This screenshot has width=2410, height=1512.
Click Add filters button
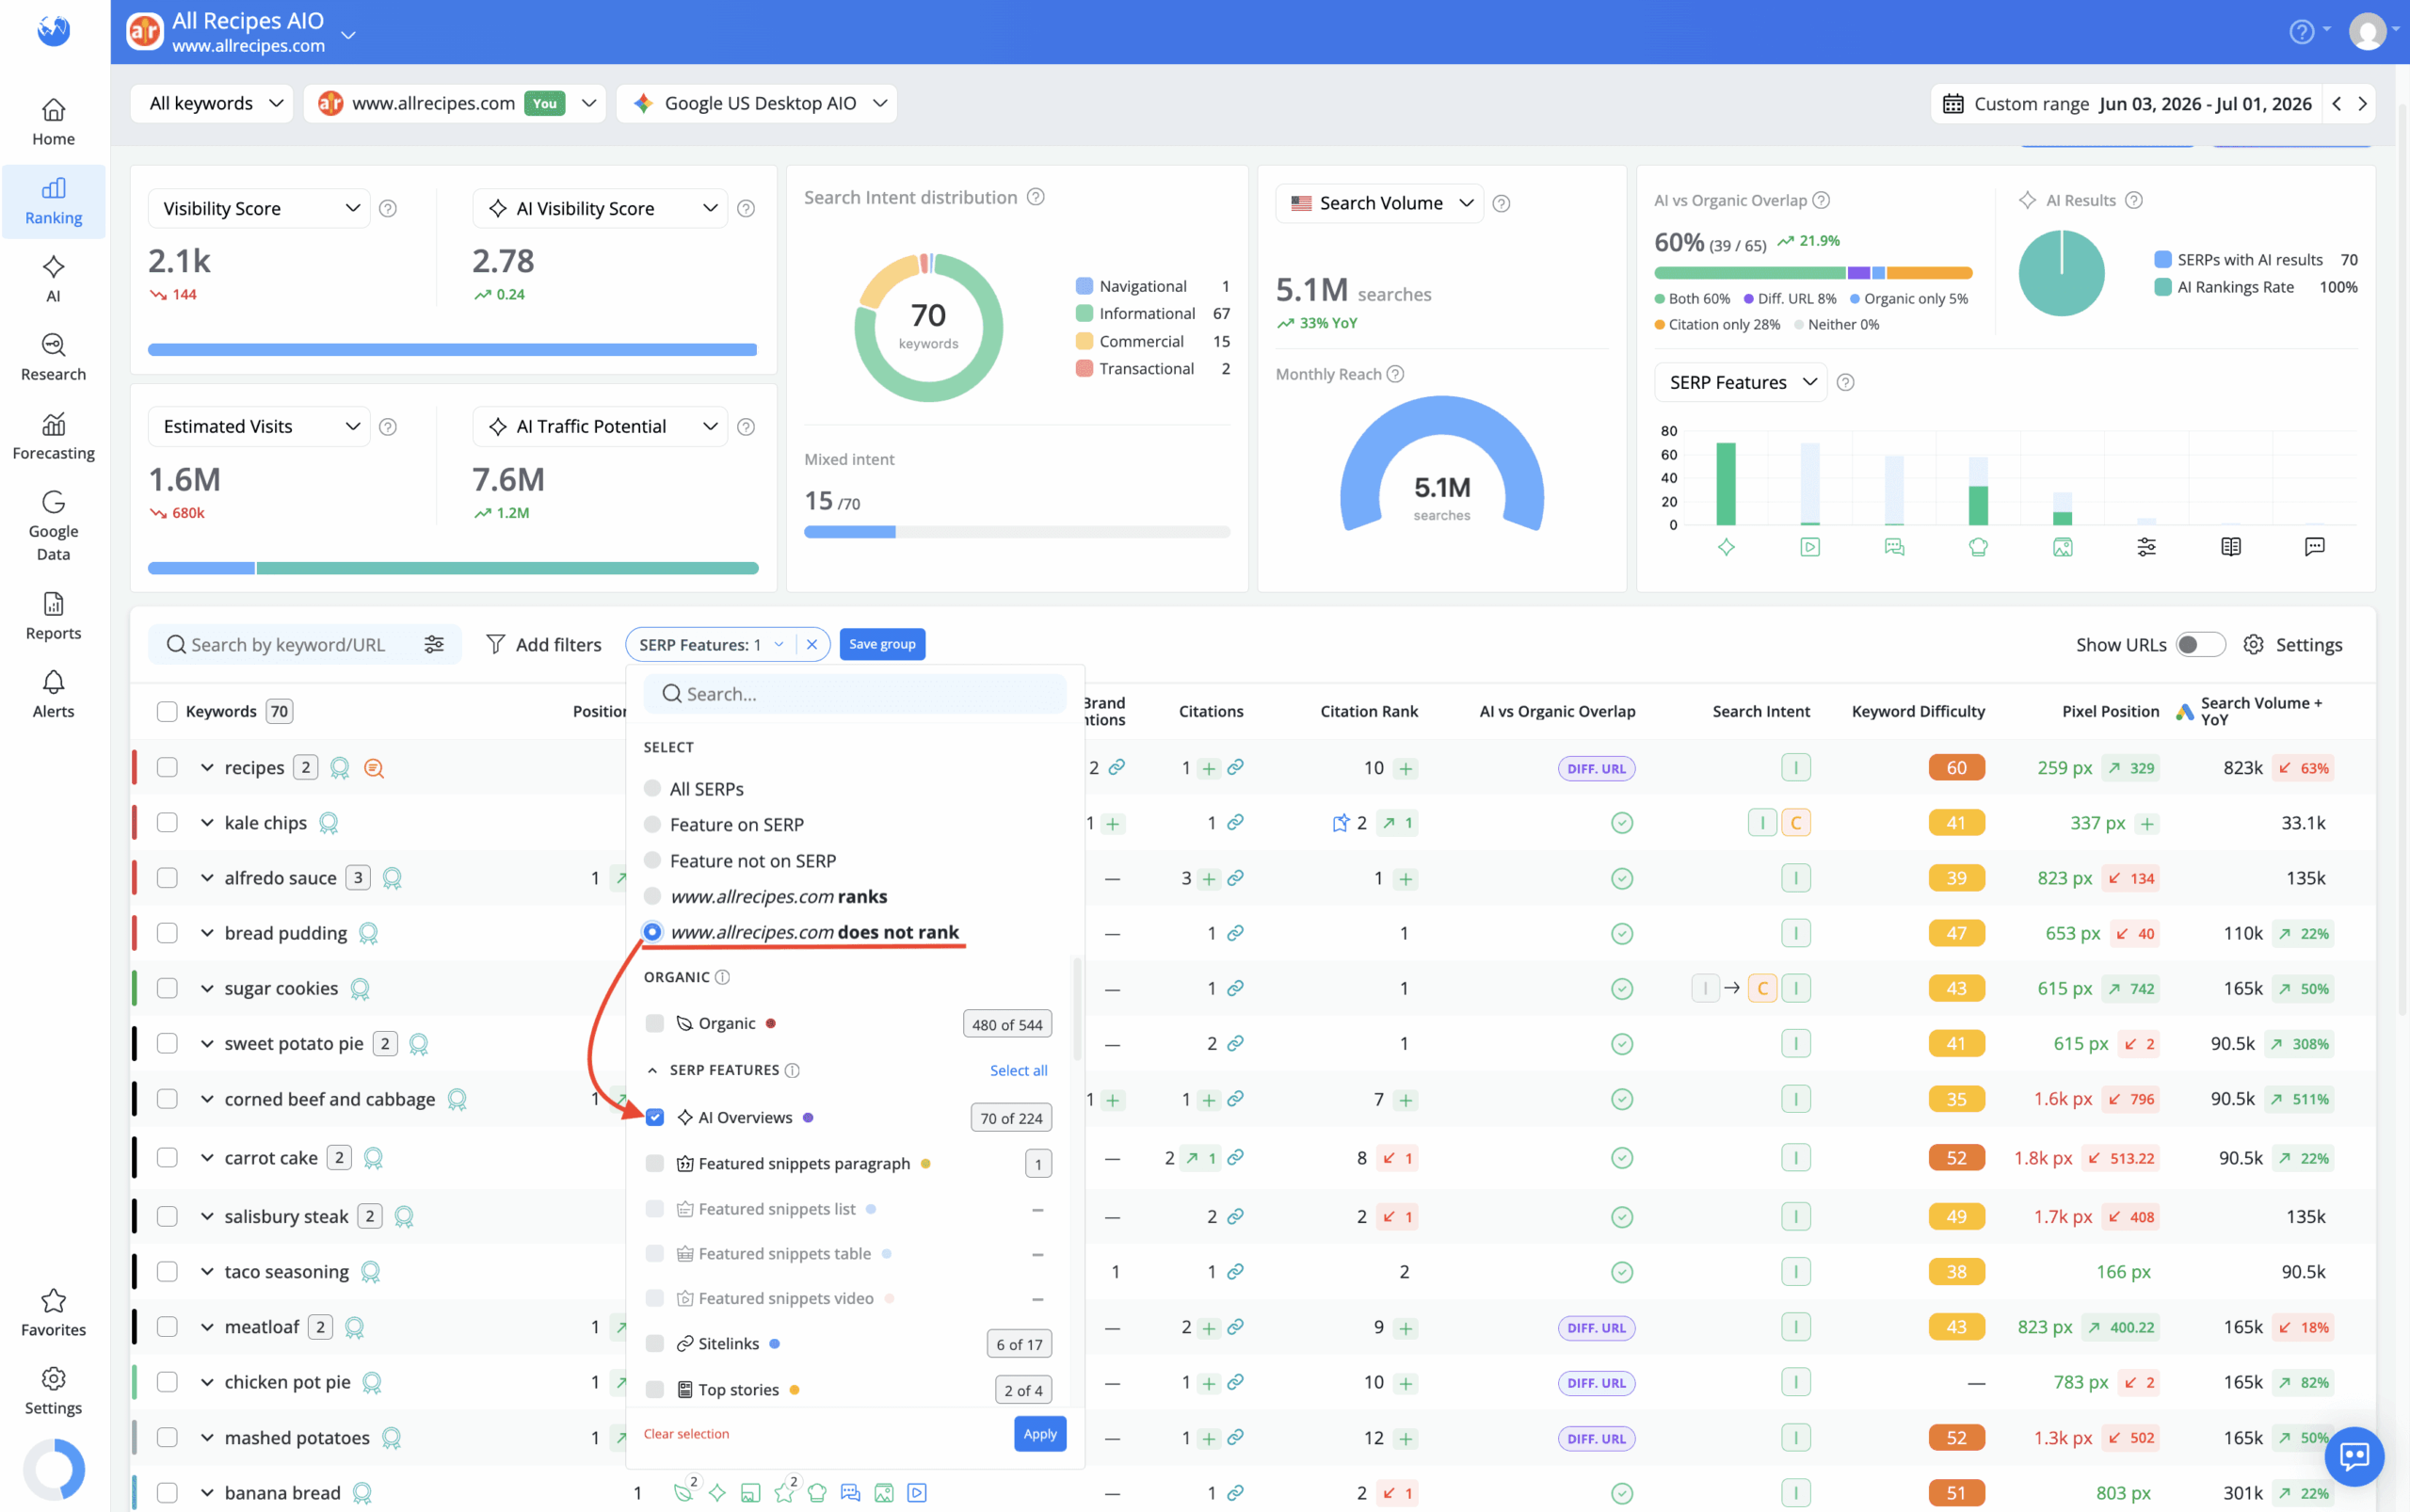(x=543, y=644)
